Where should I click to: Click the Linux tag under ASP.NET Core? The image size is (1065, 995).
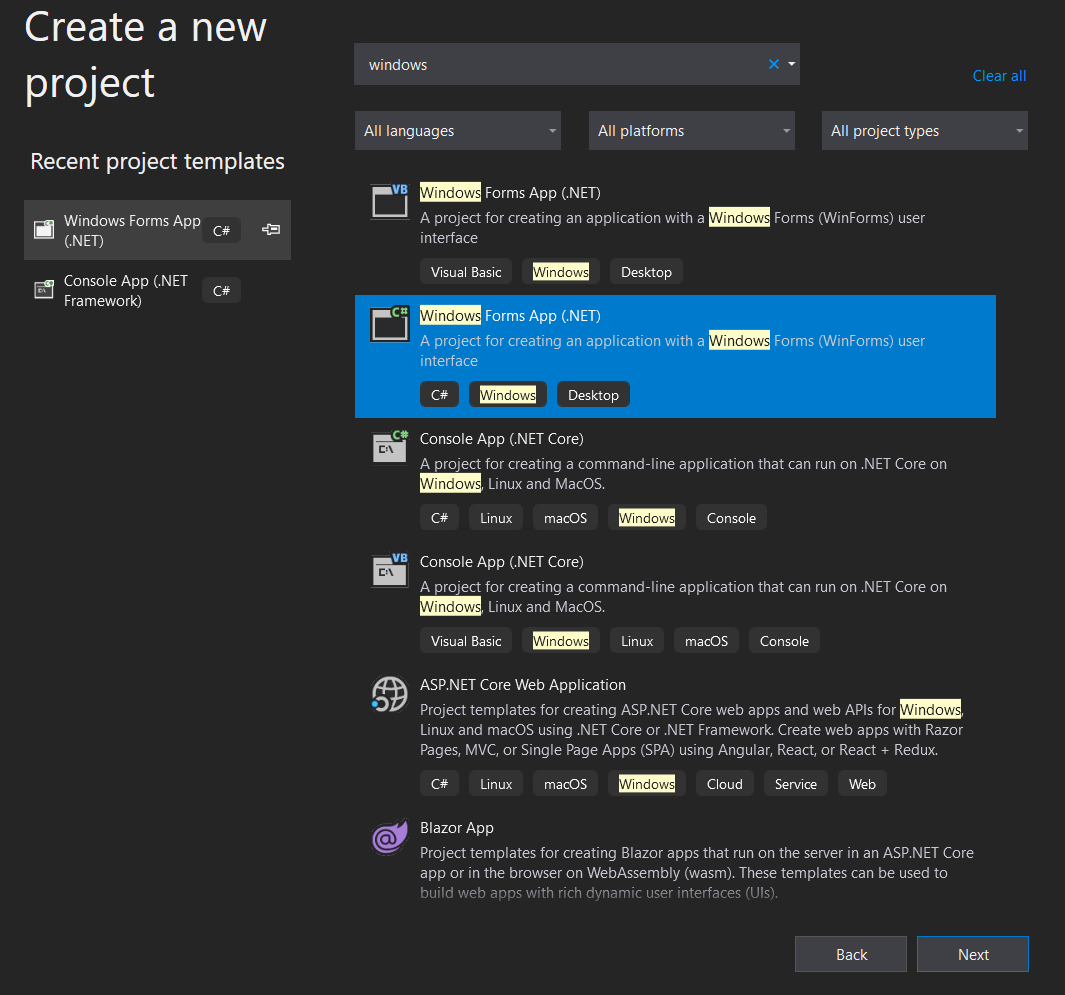496,784
